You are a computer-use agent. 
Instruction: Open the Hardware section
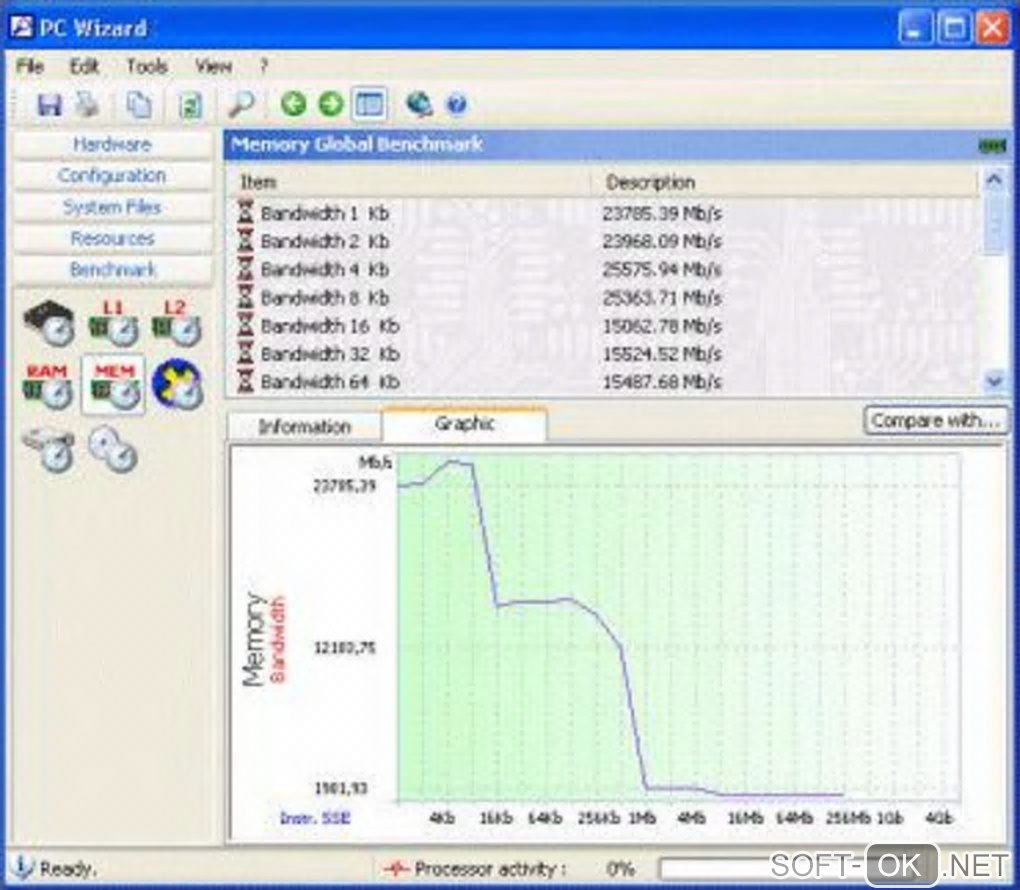[x=113, y=144]
